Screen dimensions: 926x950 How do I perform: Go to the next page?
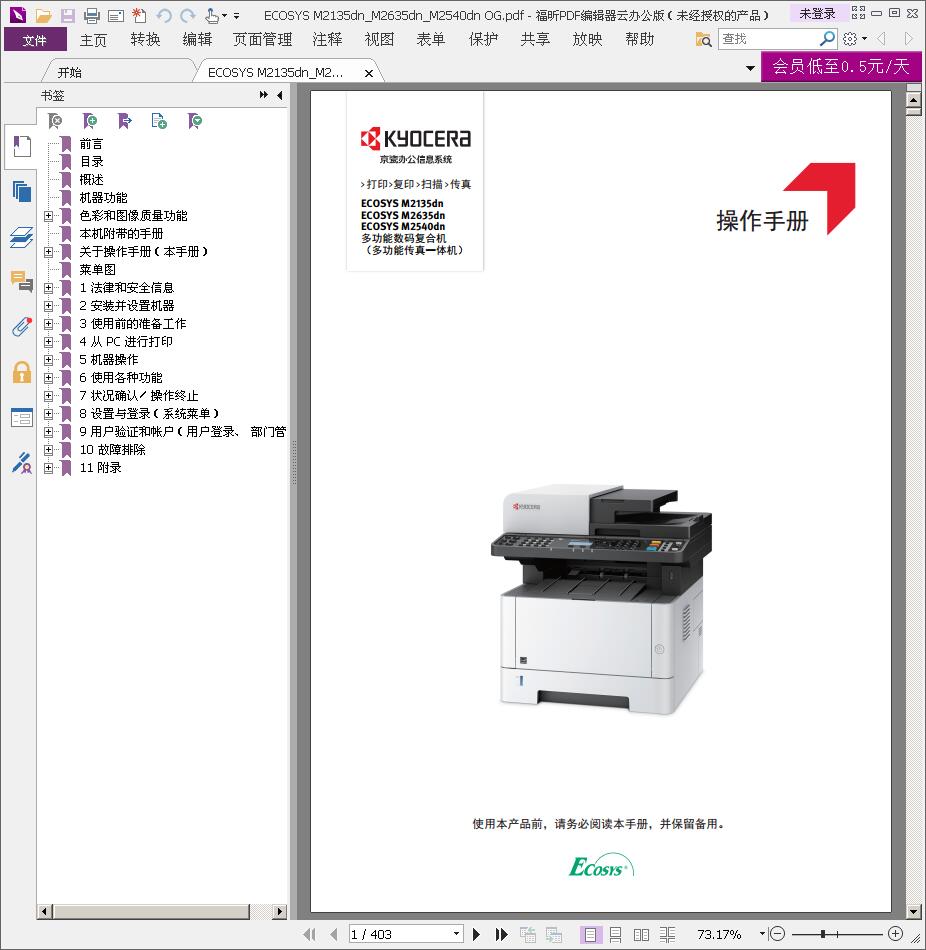(476, 934)
